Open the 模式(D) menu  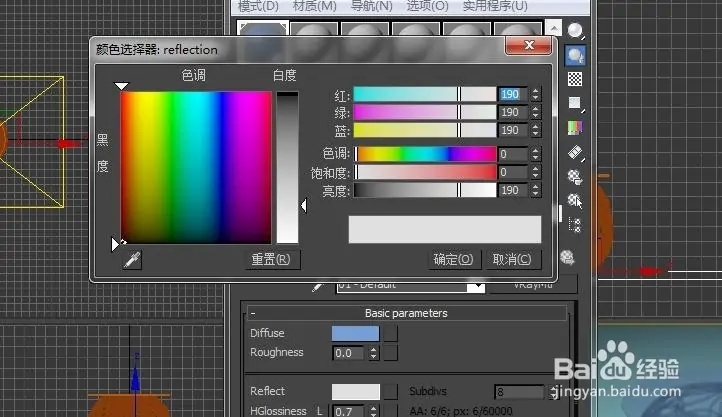pyautogui.click(x=258, y=6)
